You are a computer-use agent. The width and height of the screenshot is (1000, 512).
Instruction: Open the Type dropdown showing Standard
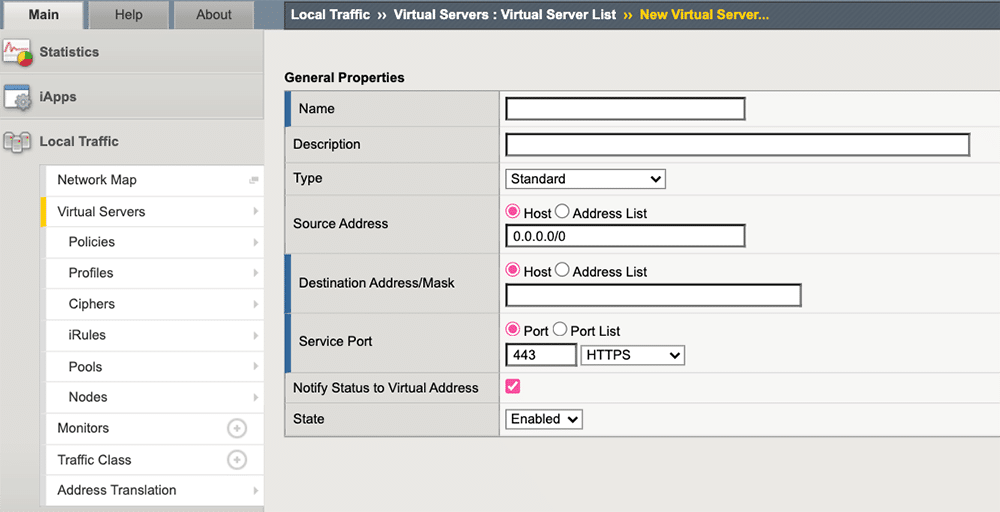point(585,179)
